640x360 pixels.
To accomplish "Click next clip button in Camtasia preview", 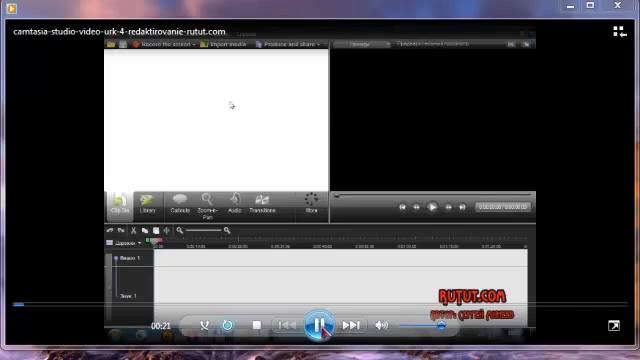I will (462, 207).
